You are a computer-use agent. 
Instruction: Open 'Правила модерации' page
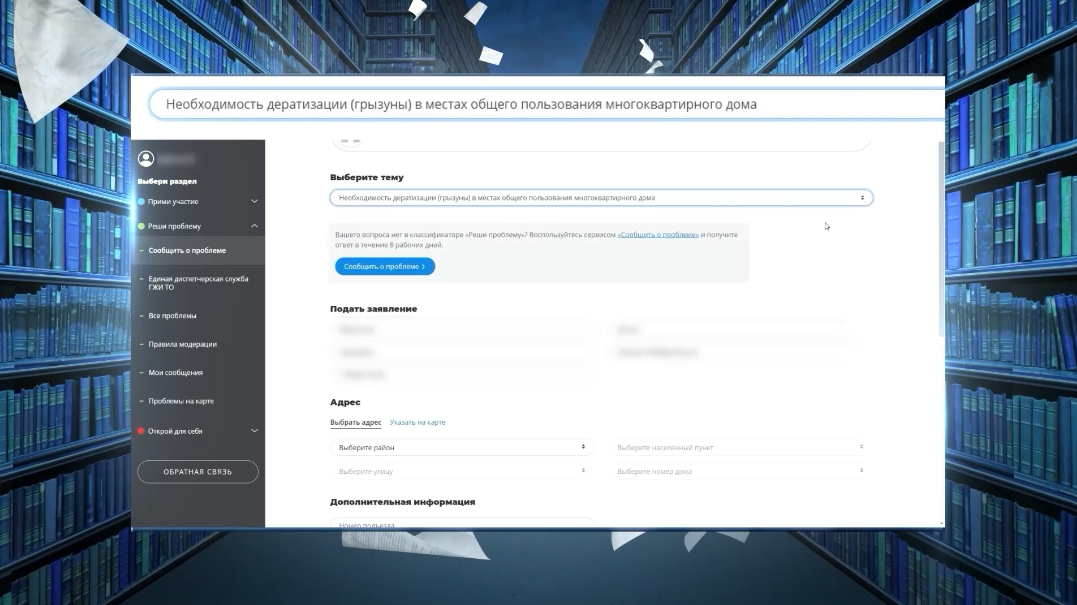point(182,344)
